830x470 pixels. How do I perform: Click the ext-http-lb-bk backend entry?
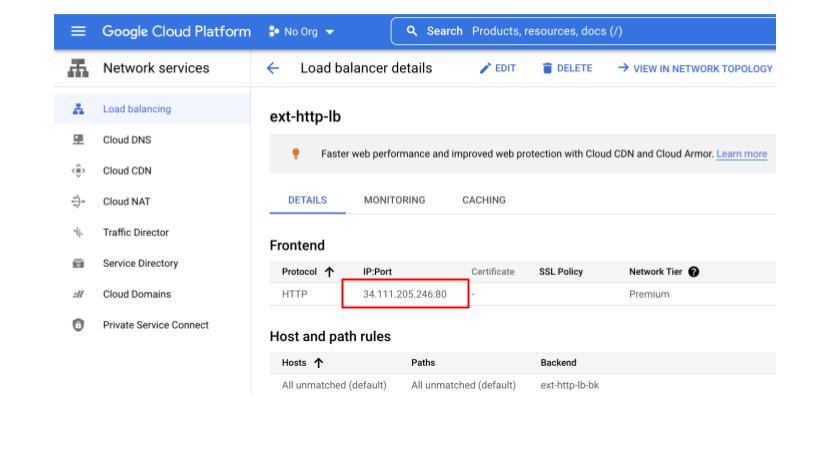tap(570, 385)
